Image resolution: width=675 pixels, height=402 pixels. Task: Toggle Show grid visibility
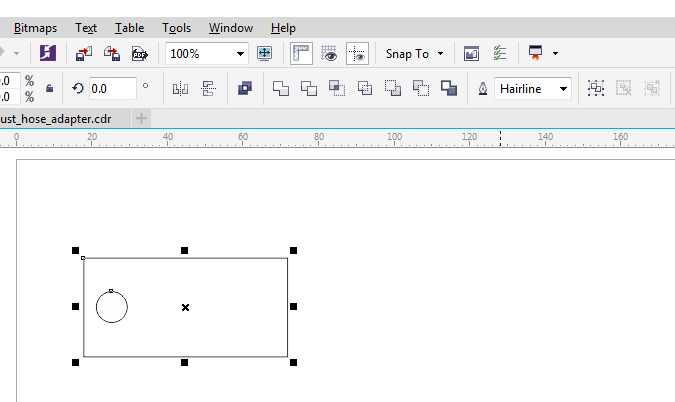(330, 54)
